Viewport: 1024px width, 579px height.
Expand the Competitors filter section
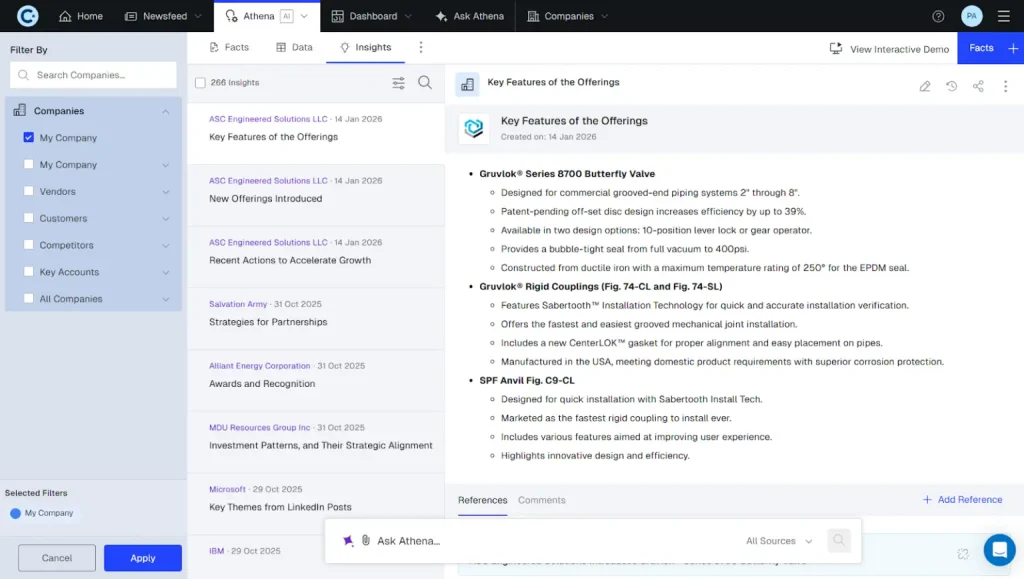coord(166,245)
